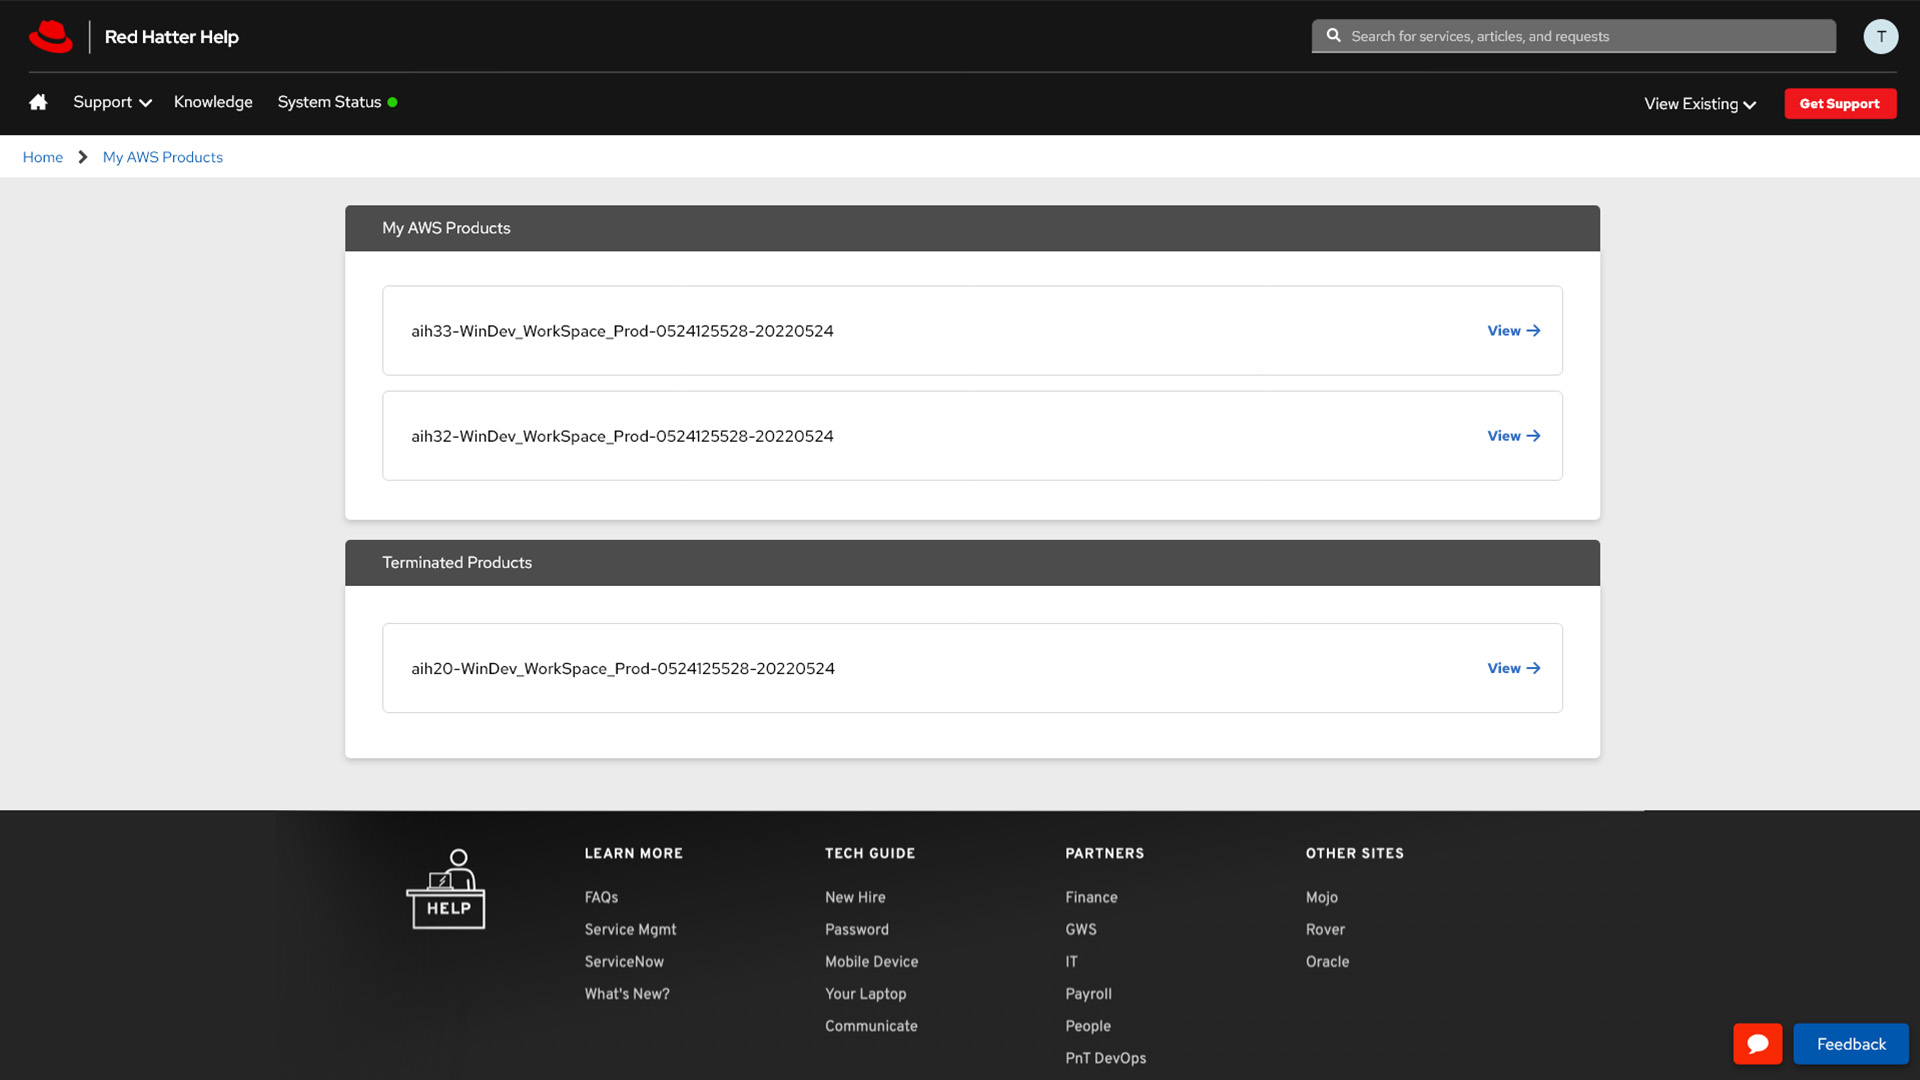Open Rover other sites link

[x=1325, y=929]
